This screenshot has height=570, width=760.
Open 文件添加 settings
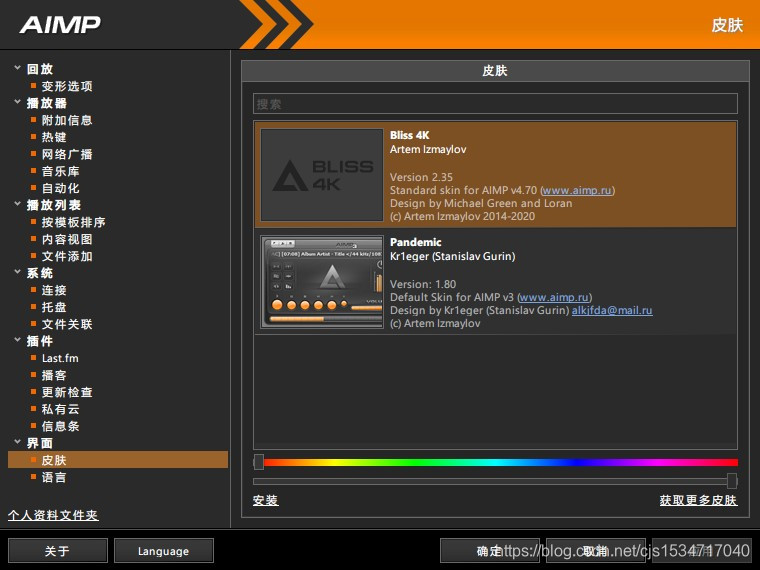coord(67,256)
